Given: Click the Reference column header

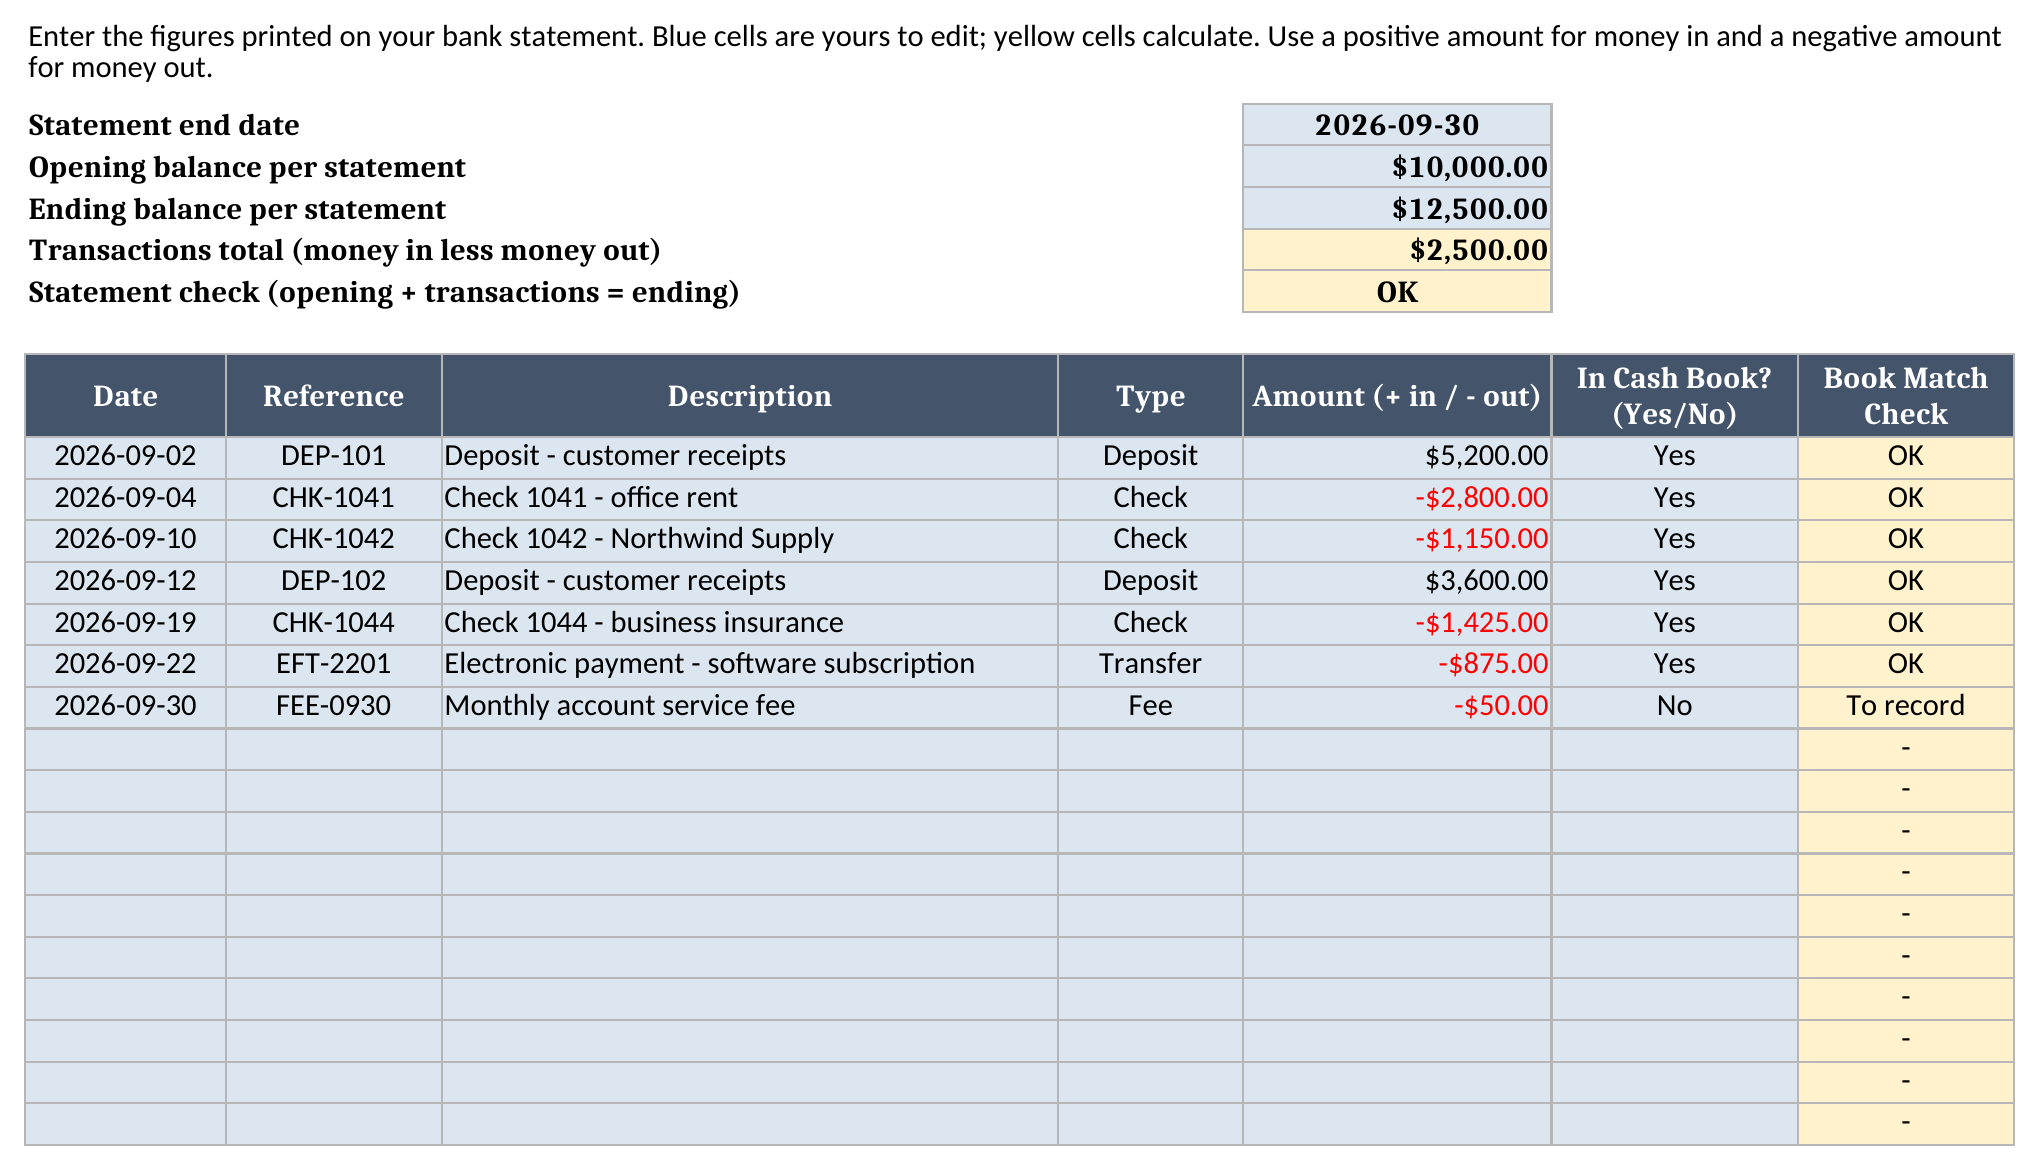Looking at the screenshot, I should coord(334,396).
